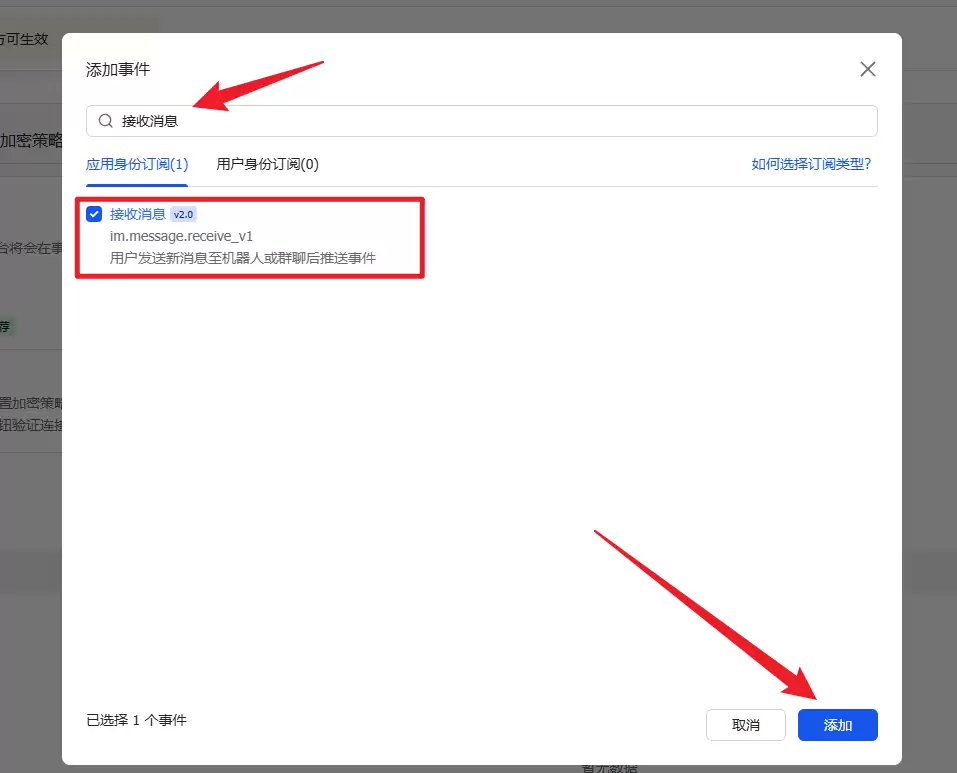Click im.message.receive_v1 event name

[181, 236]
